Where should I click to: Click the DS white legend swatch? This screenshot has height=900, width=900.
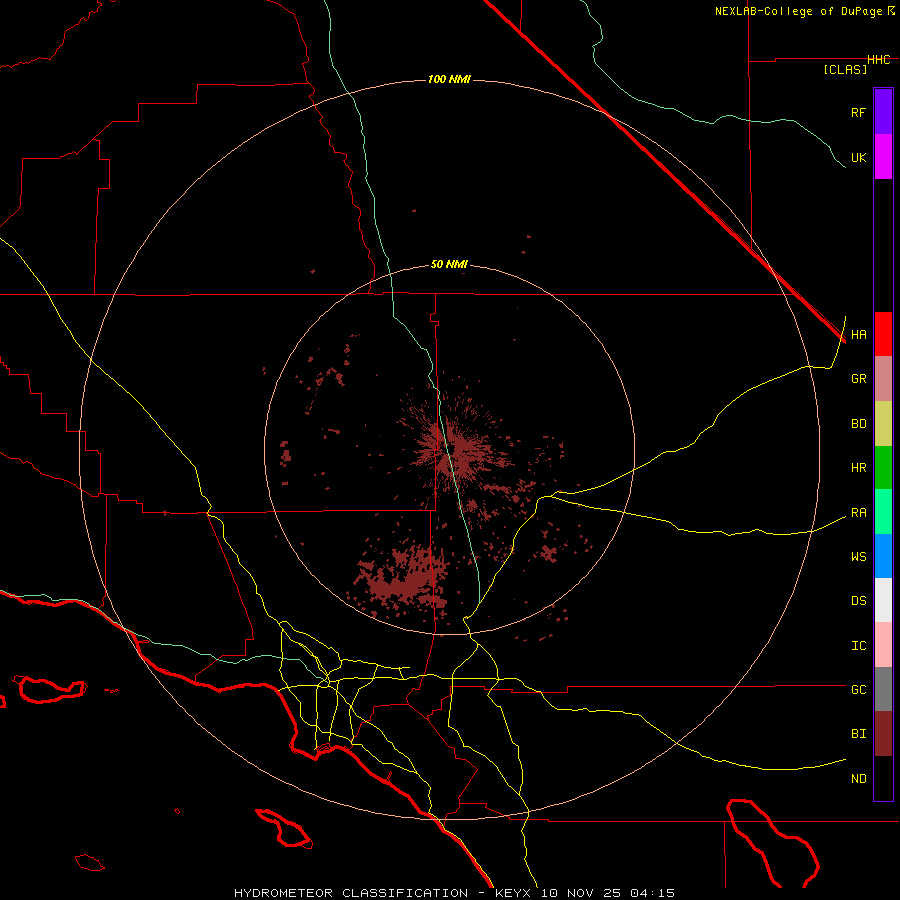tap(883, 600)
